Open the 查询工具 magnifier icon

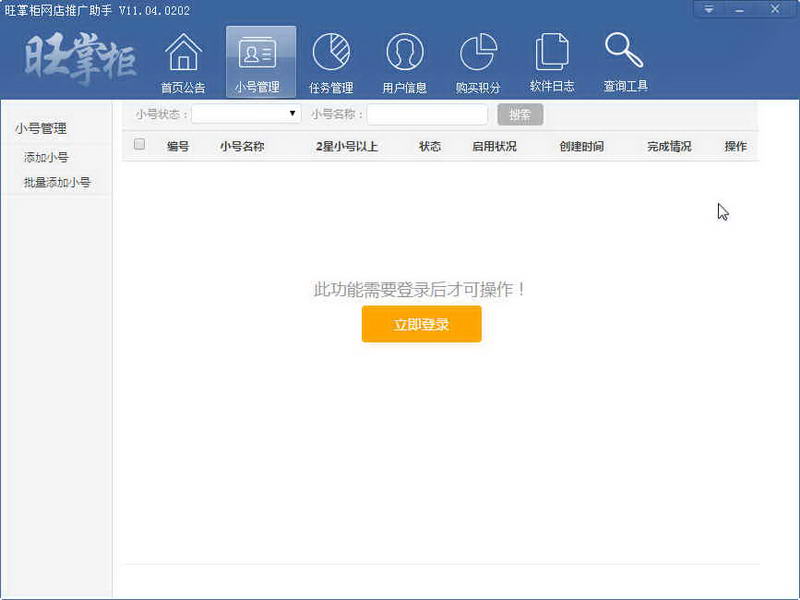625,62
